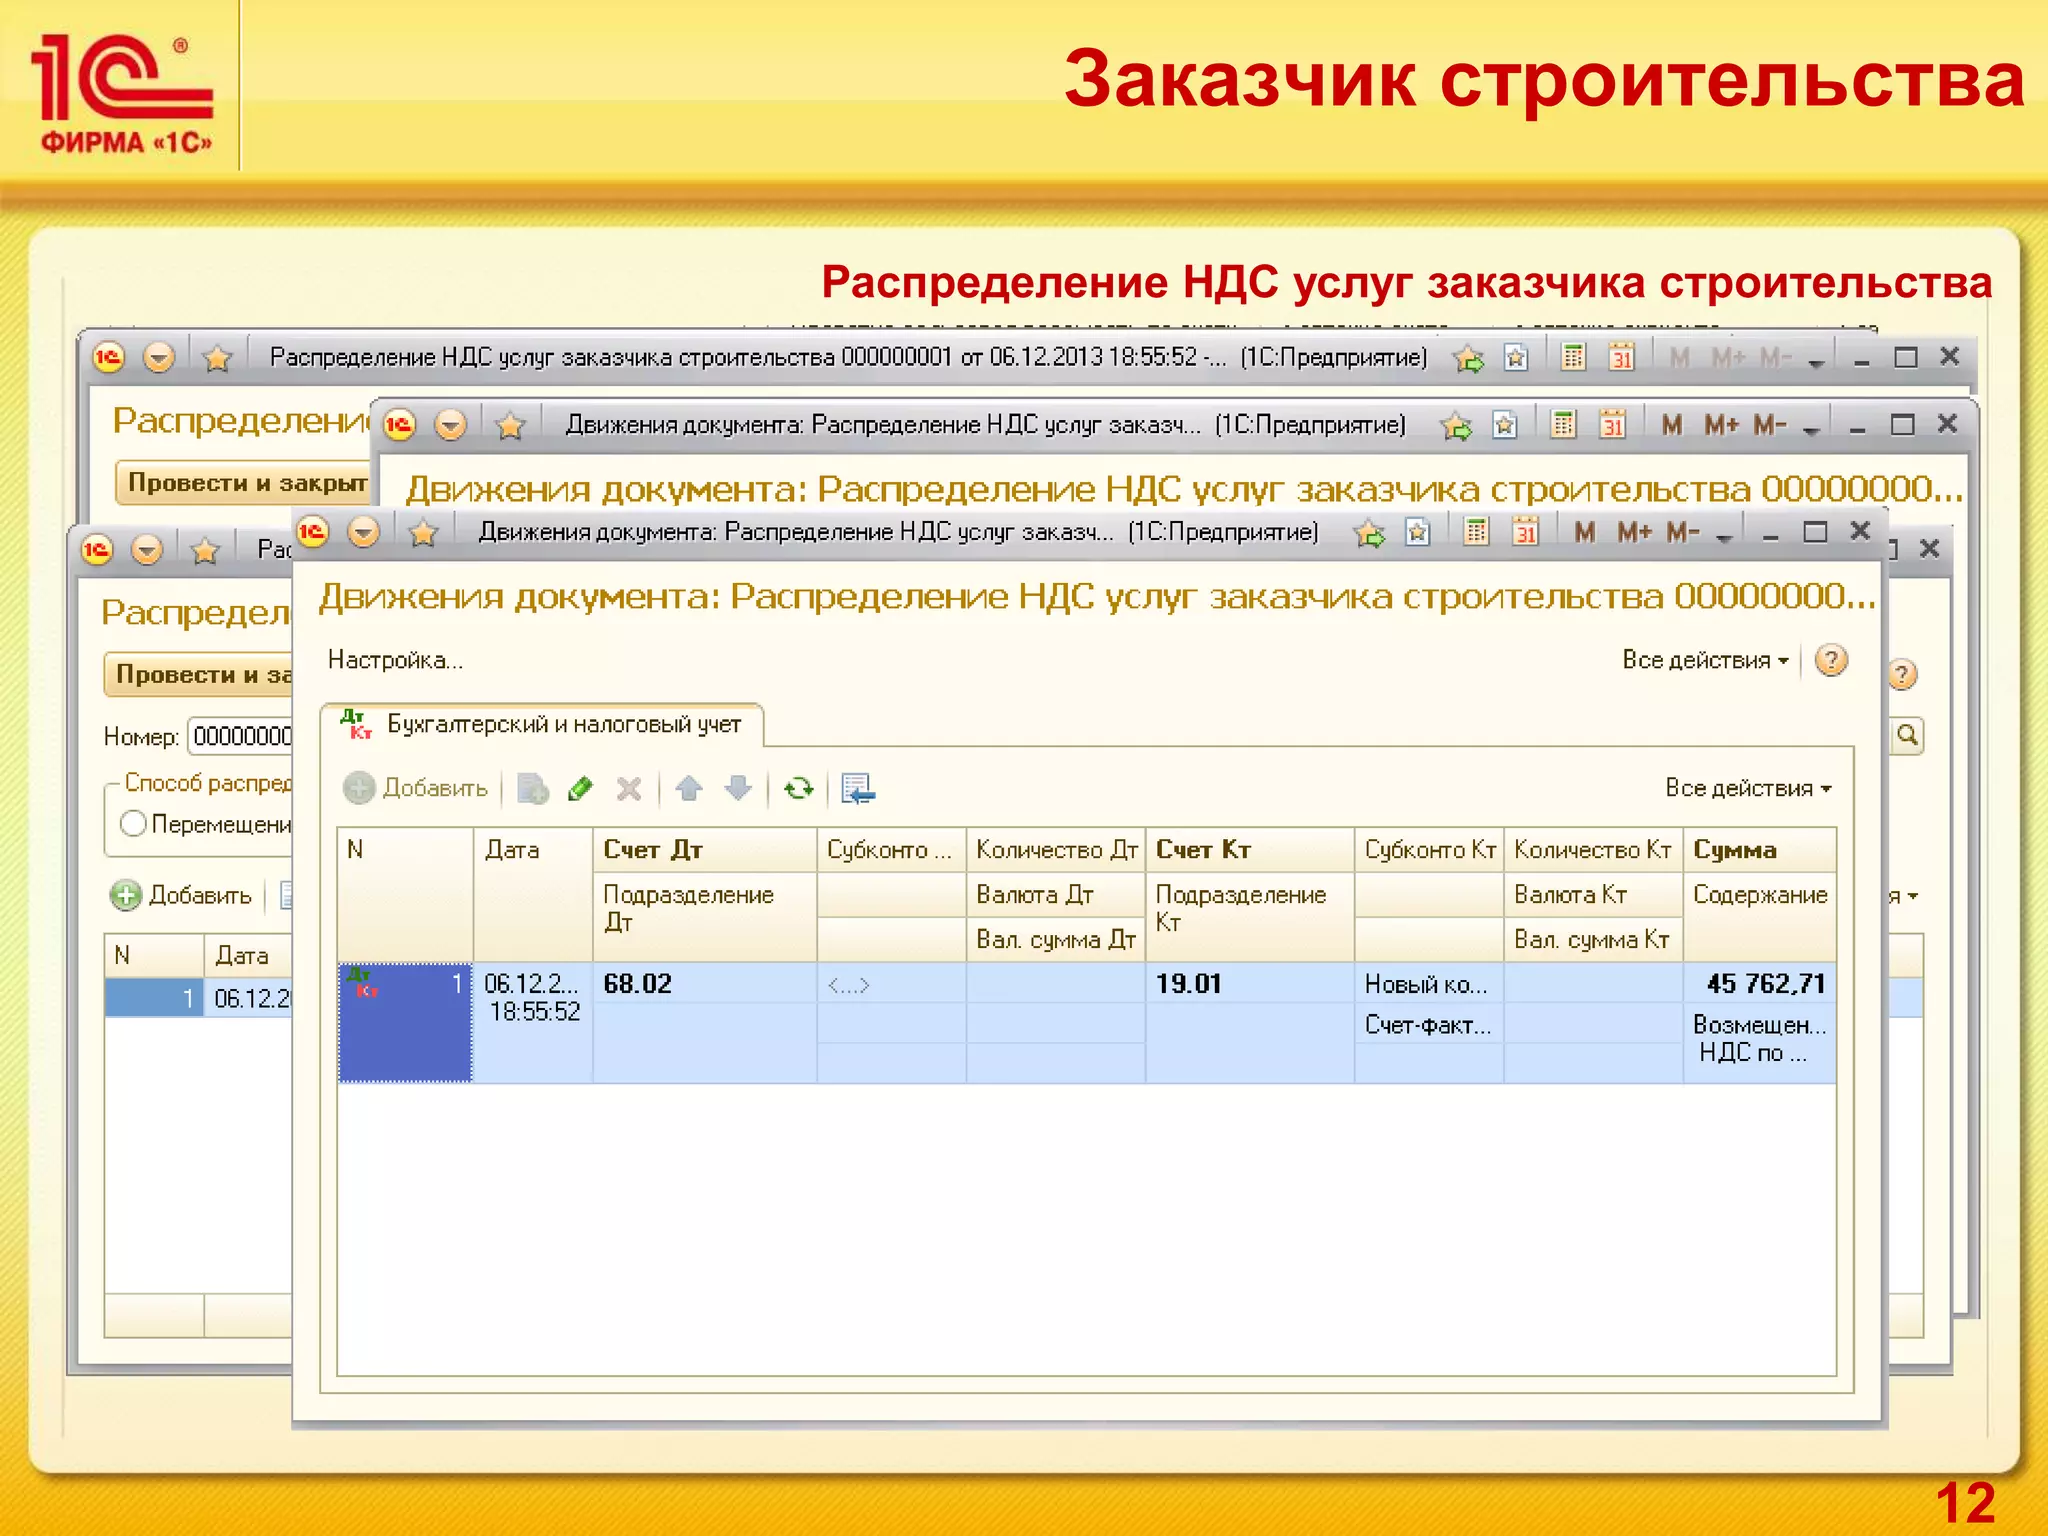This screenshot has height=1536, width=2048.
Task: Select the Перемещени... radio button in the left window
Action: 133,824
